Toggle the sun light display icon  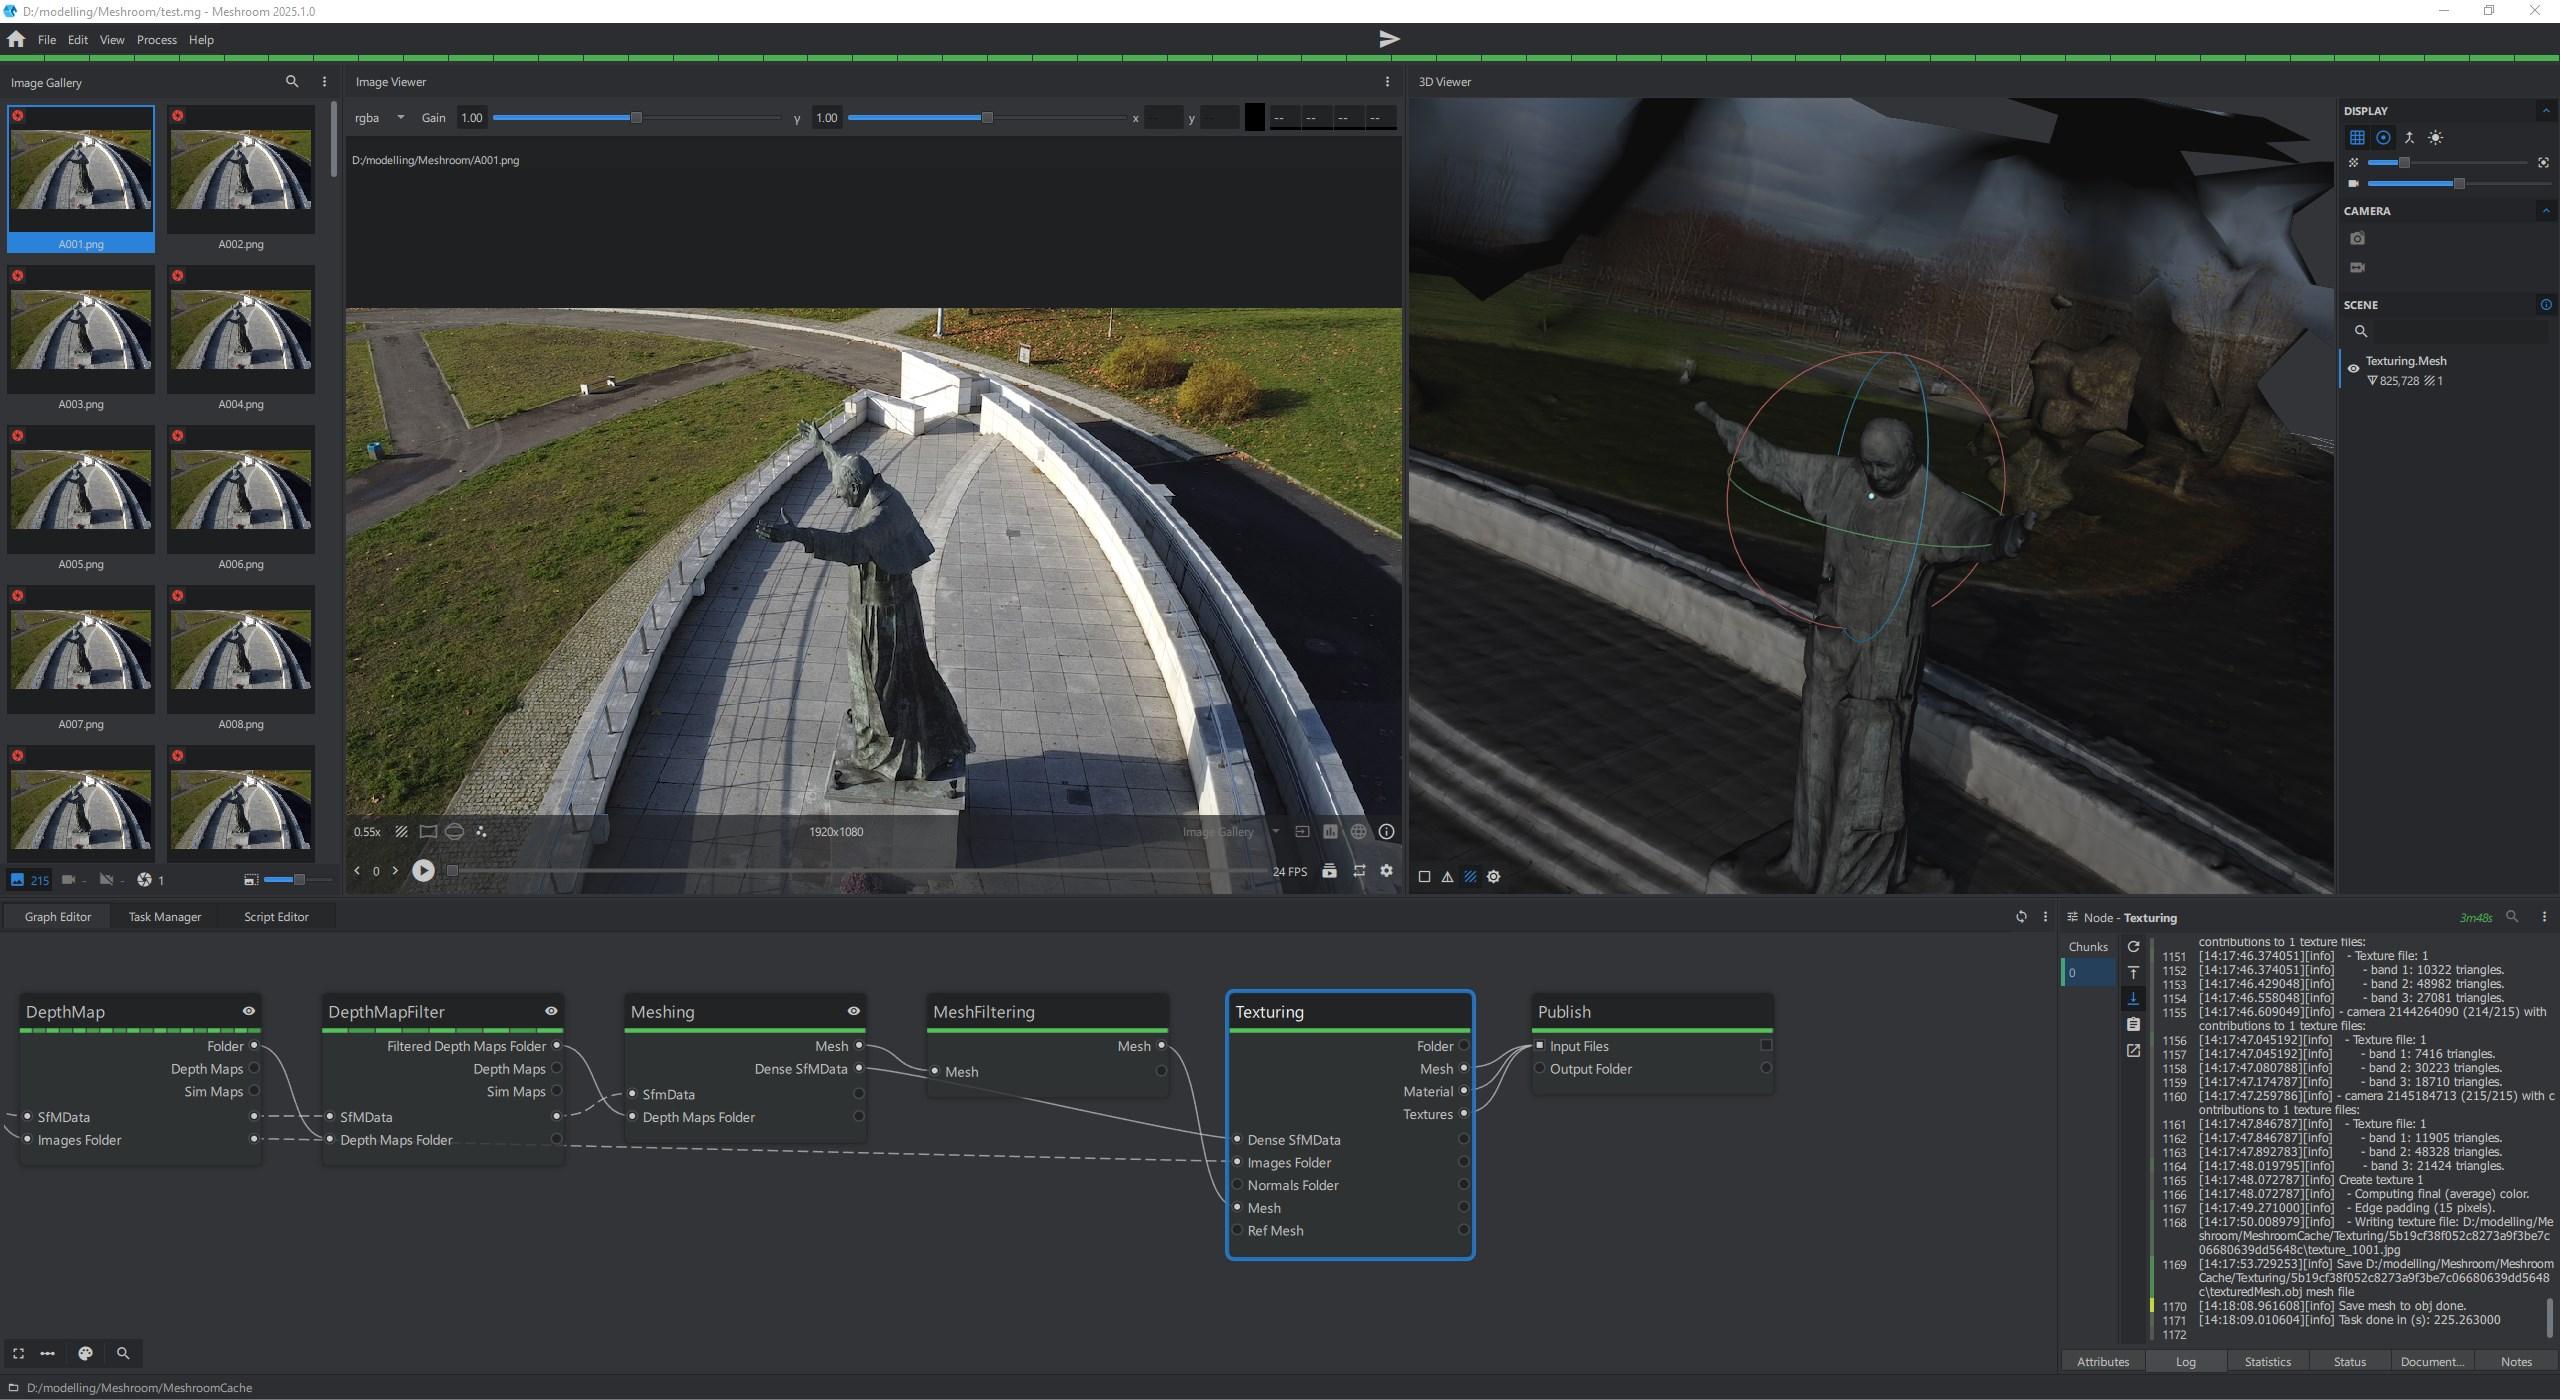pos(2436,138)
